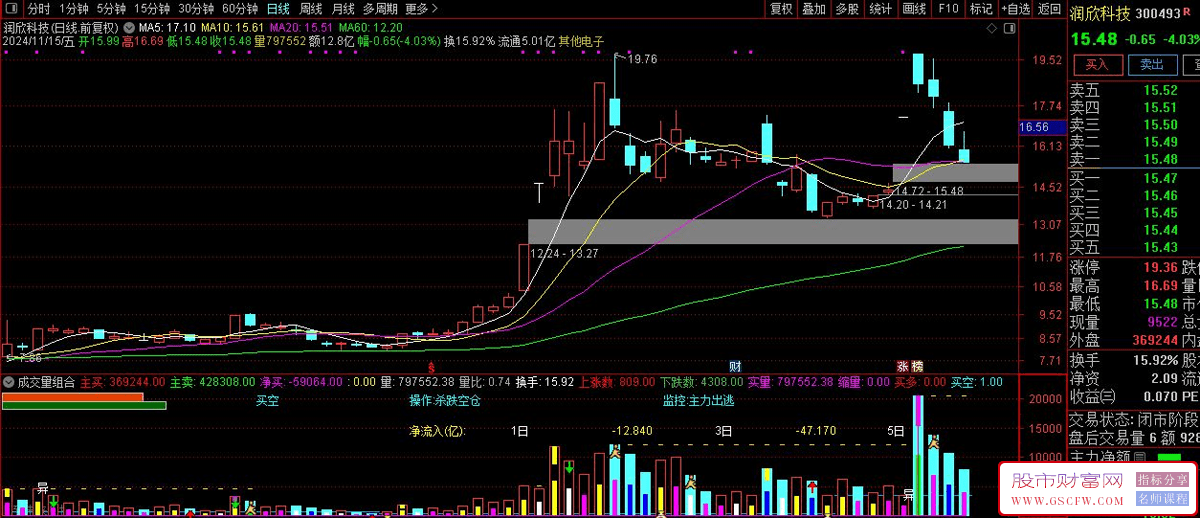Screen dimensions: 1200x518
Task: Open the 复权 adjustment menu
Action: (781, 9)
